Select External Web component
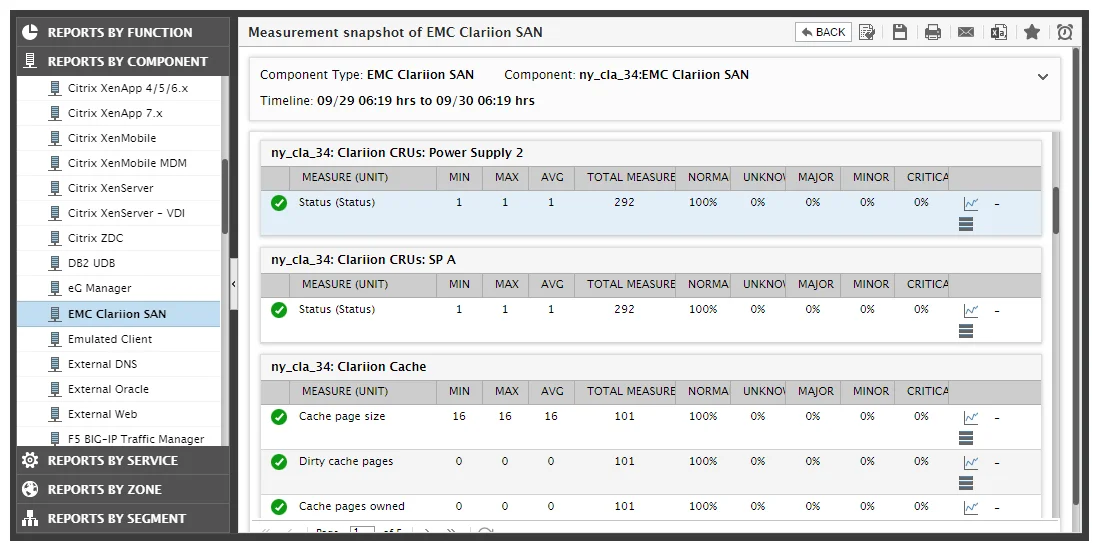Image resolution: width=1099 pixels, height=551 pixels. point(118,414)
